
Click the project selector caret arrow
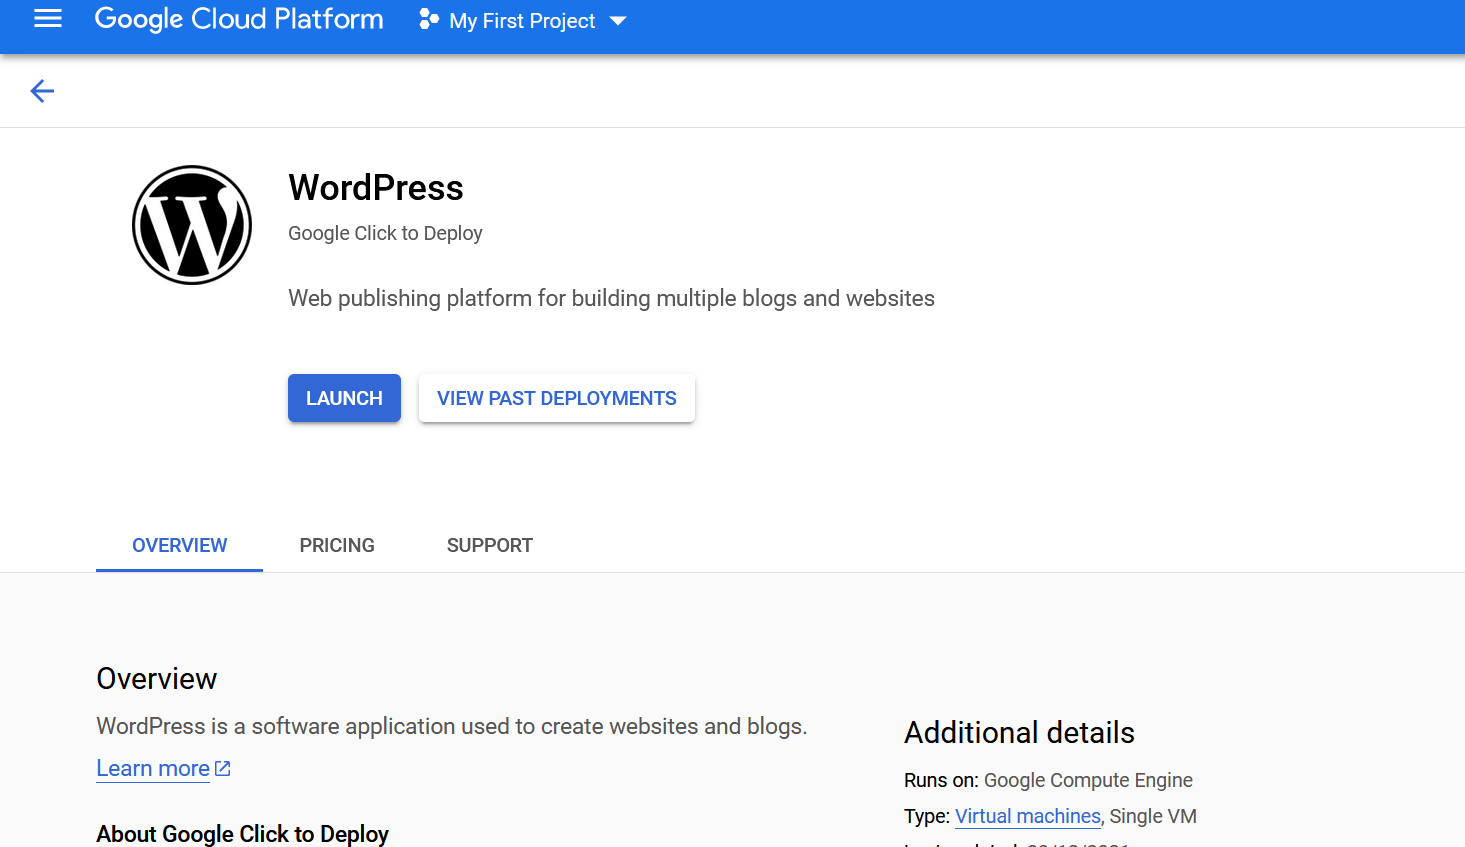click(x=618, y=21)
